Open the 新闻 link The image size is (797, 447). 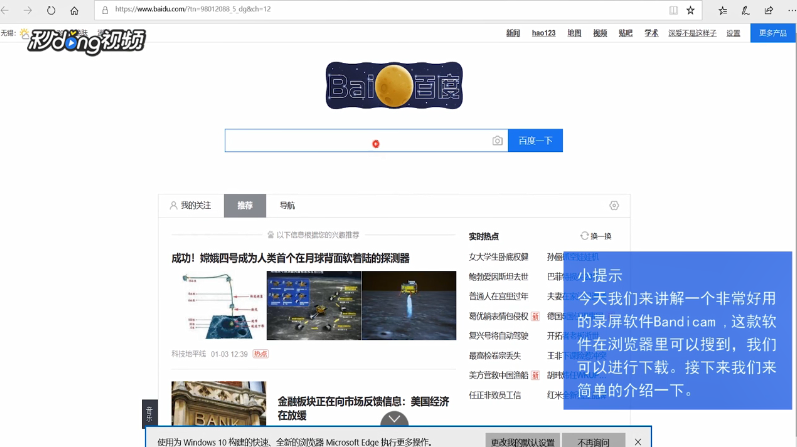click(x=513, y=33)
